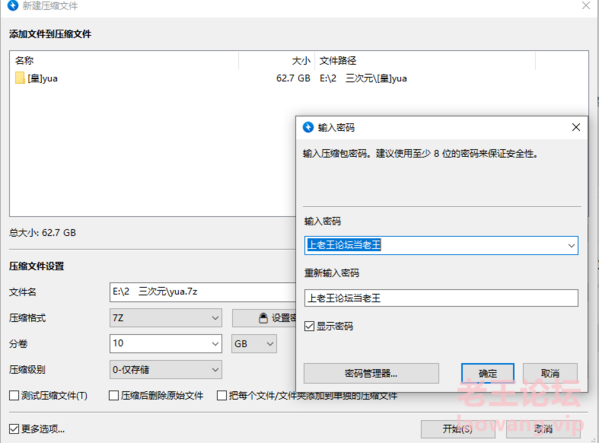This screenshot has width=599, height=443.
Task: Open the 分卷 size combo box showing 10
Action: tap(165, 343)
